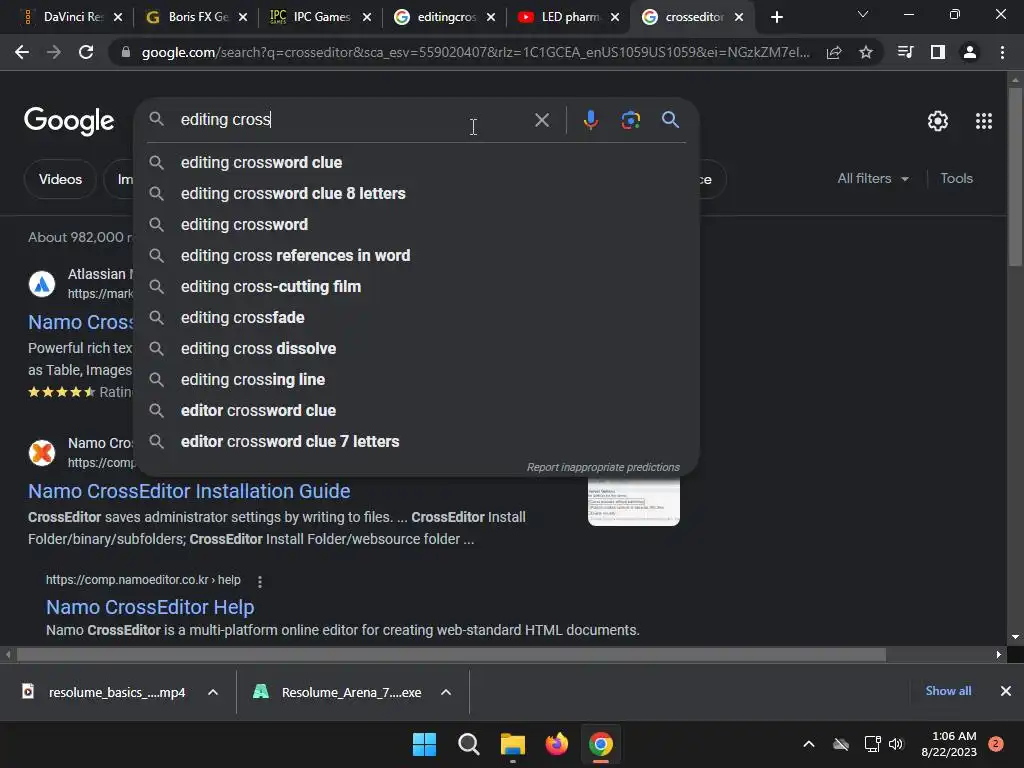Open notification center badge
The image size is (1024, 768).
(995, 744)
